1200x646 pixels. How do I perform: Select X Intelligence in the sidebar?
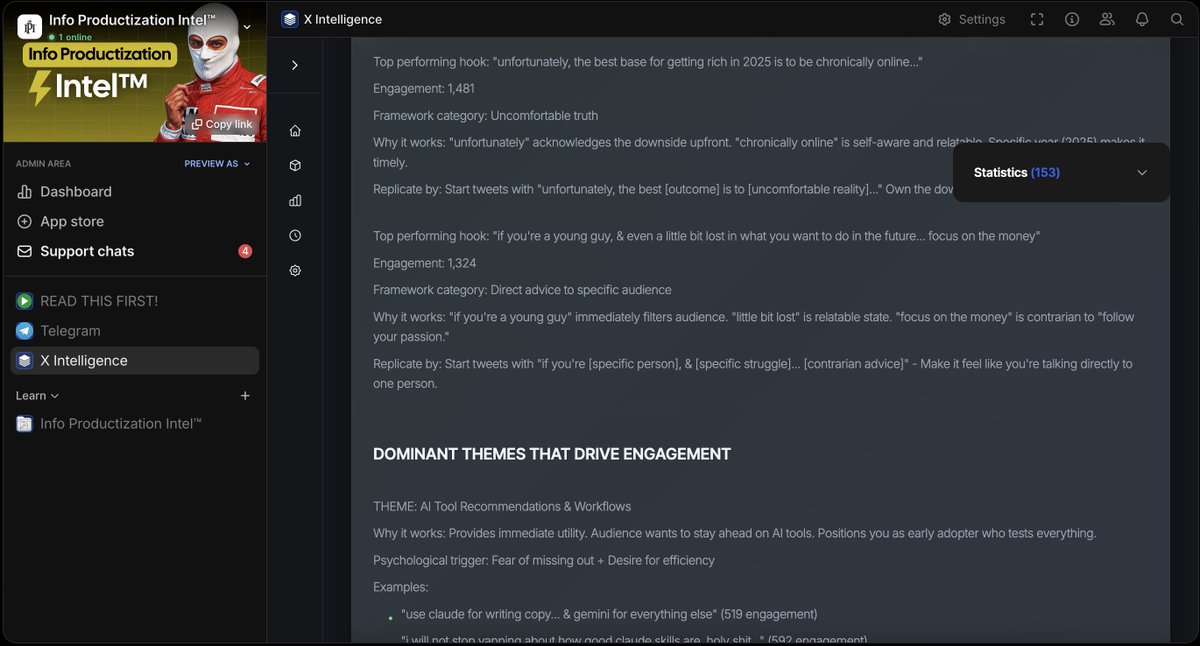click(134, 361)
